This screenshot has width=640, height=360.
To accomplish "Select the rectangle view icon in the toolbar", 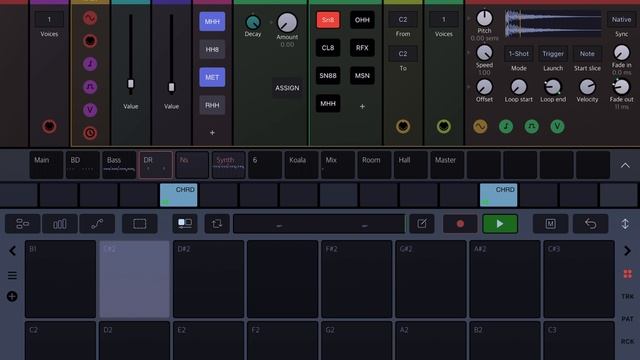I will (x=140, y=224).
